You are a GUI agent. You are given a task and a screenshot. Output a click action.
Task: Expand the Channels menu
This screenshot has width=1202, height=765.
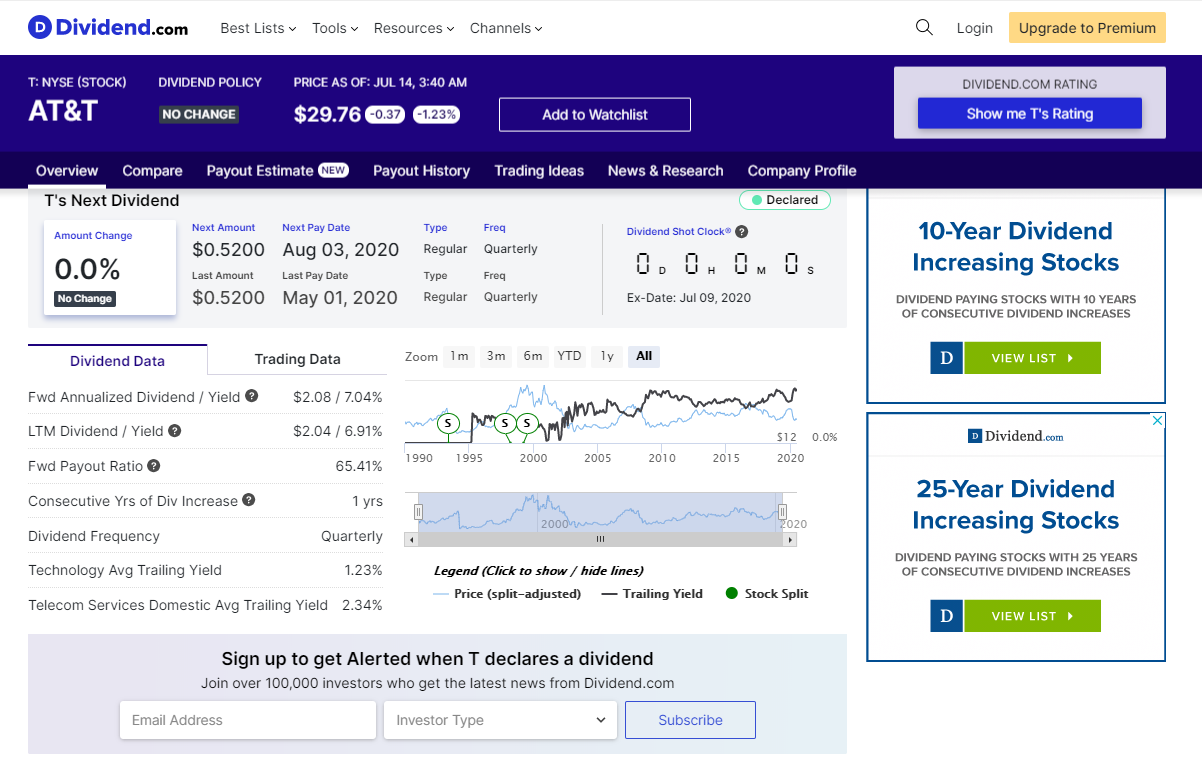click(506, 28)
